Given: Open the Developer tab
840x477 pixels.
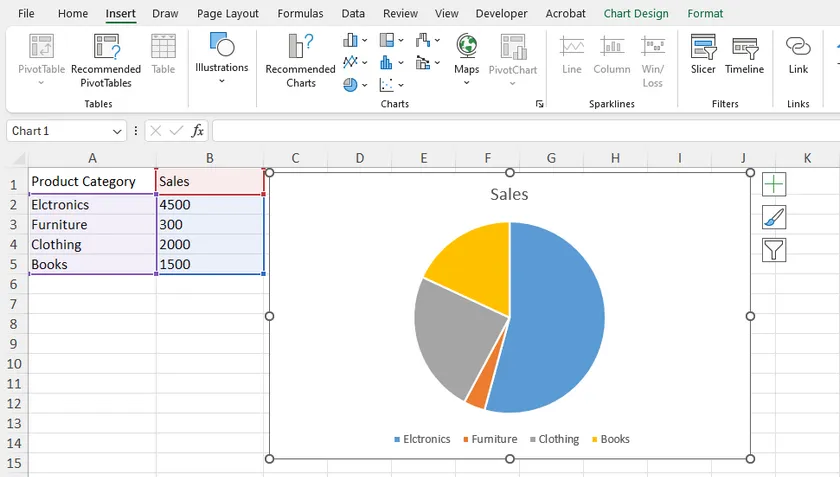Looking at the screenshot, I should pos(501,13).
